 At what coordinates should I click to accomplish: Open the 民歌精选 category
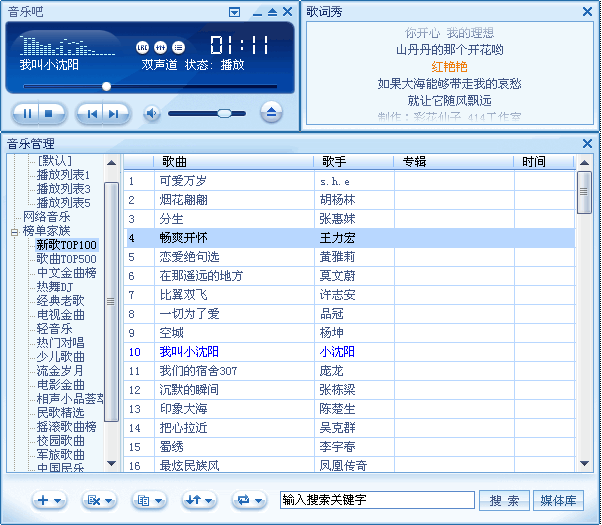[60, 412]
